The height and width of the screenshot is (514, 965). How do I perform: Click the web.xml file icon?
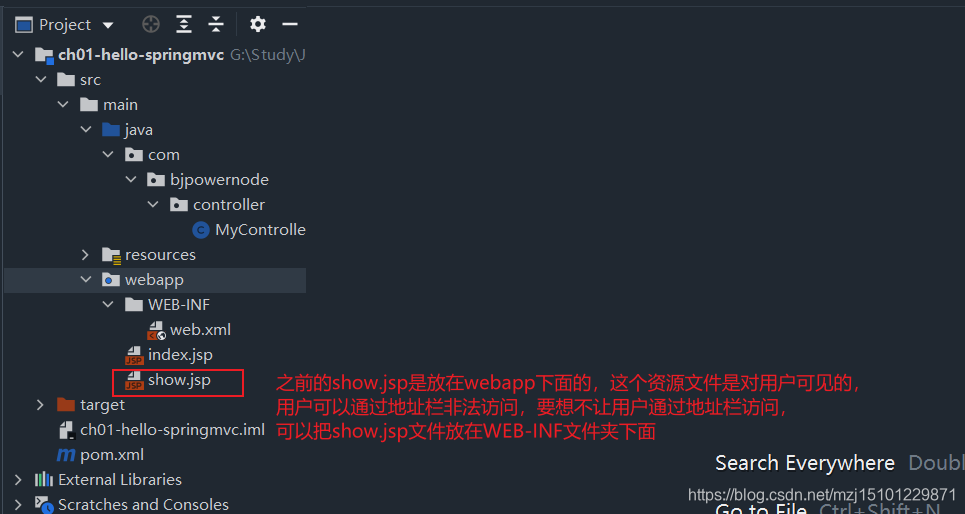156,331
